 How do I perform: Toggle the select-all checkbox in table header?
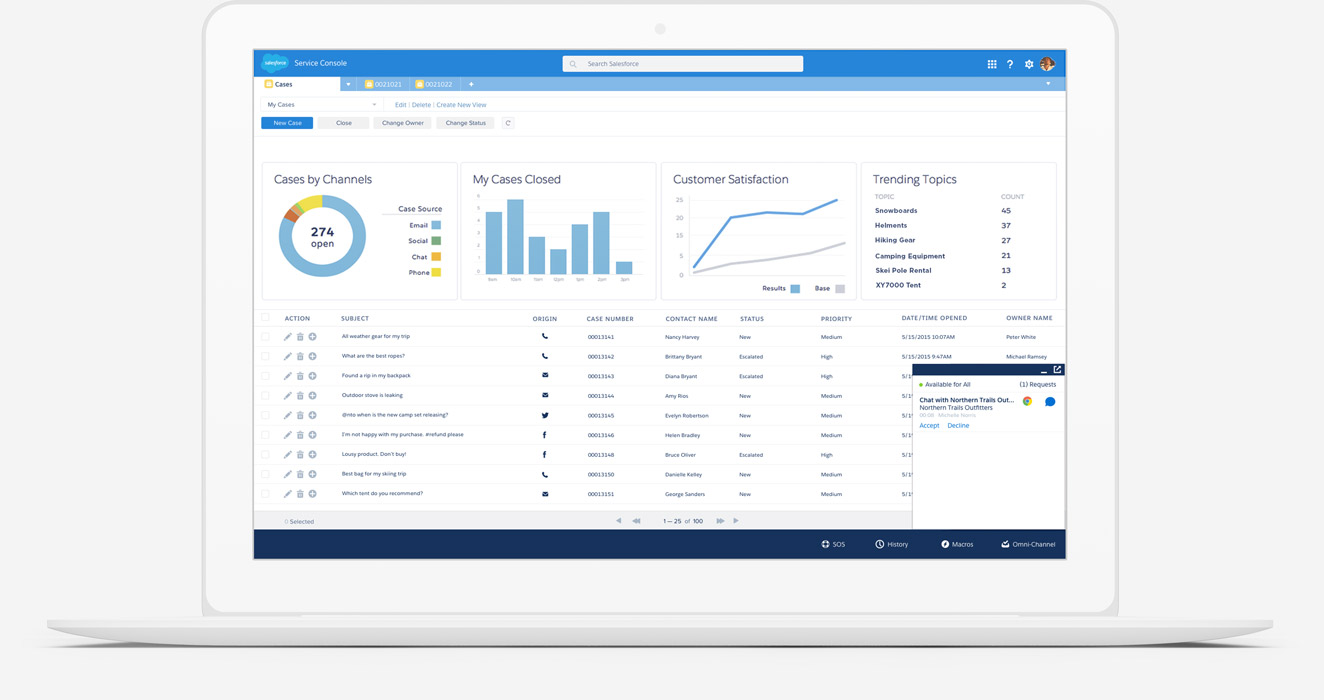point(266,318)
